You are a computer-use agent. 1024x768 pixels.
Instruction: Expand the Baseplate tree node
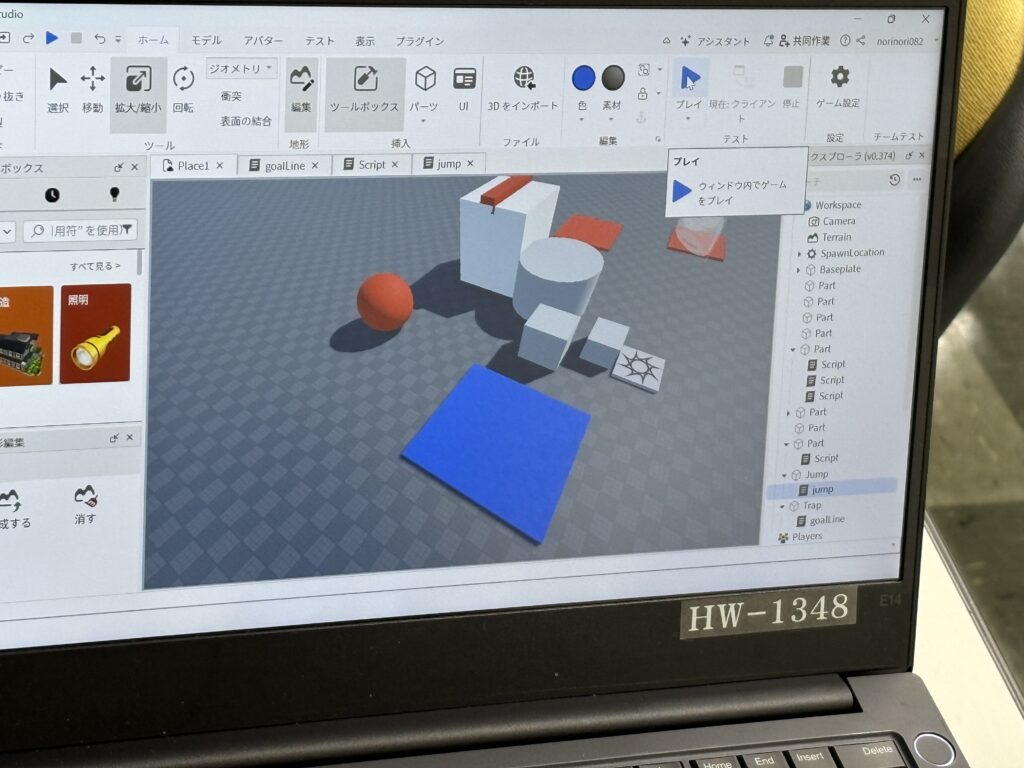(x=798, y=270)
